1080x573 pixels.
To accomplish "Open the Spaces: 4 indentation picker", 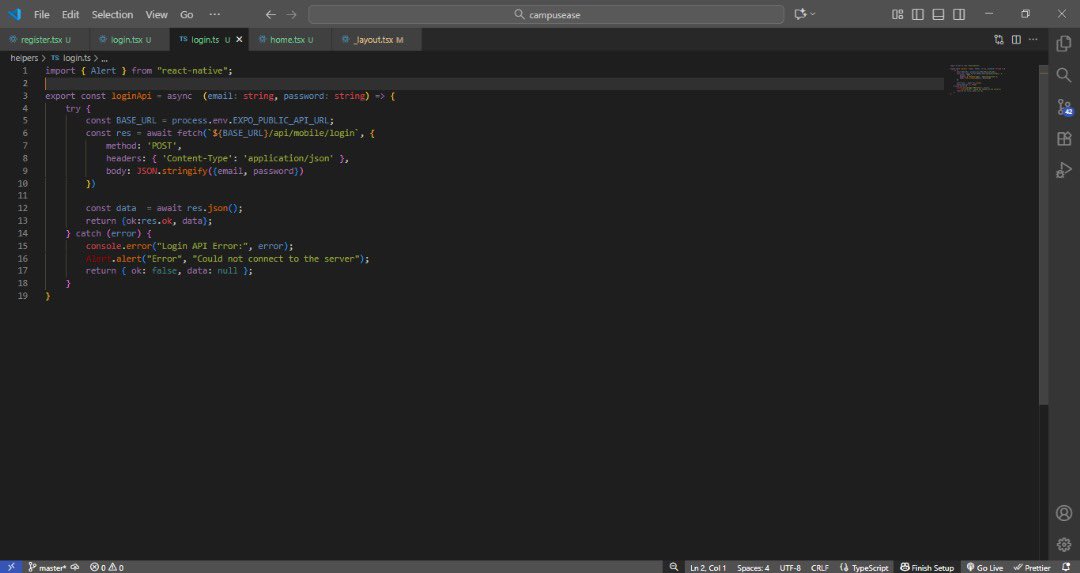I will (753, 567).
